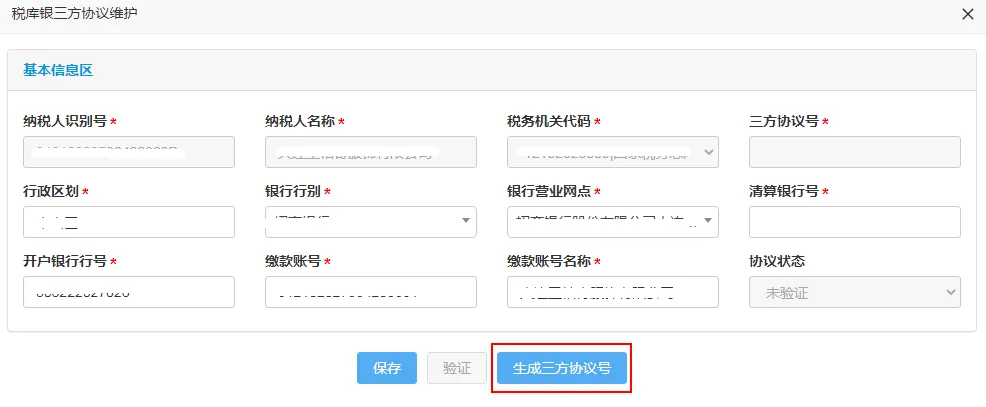Click the 协议状态 label
986x407 pixels.
tap(777, 261)
